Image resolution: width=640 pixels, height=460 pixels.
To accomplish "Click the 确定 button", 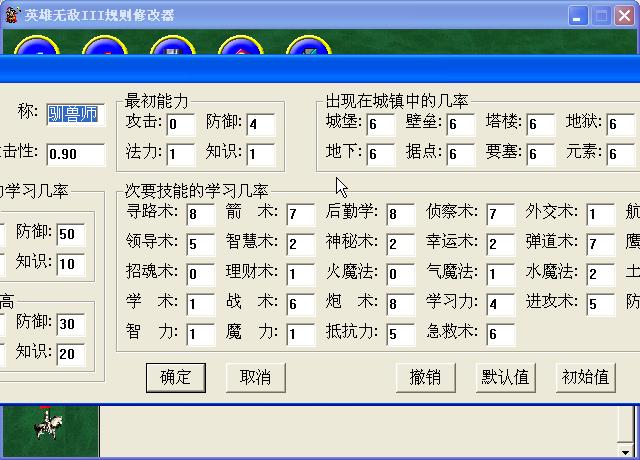I will tap(176, 378).
